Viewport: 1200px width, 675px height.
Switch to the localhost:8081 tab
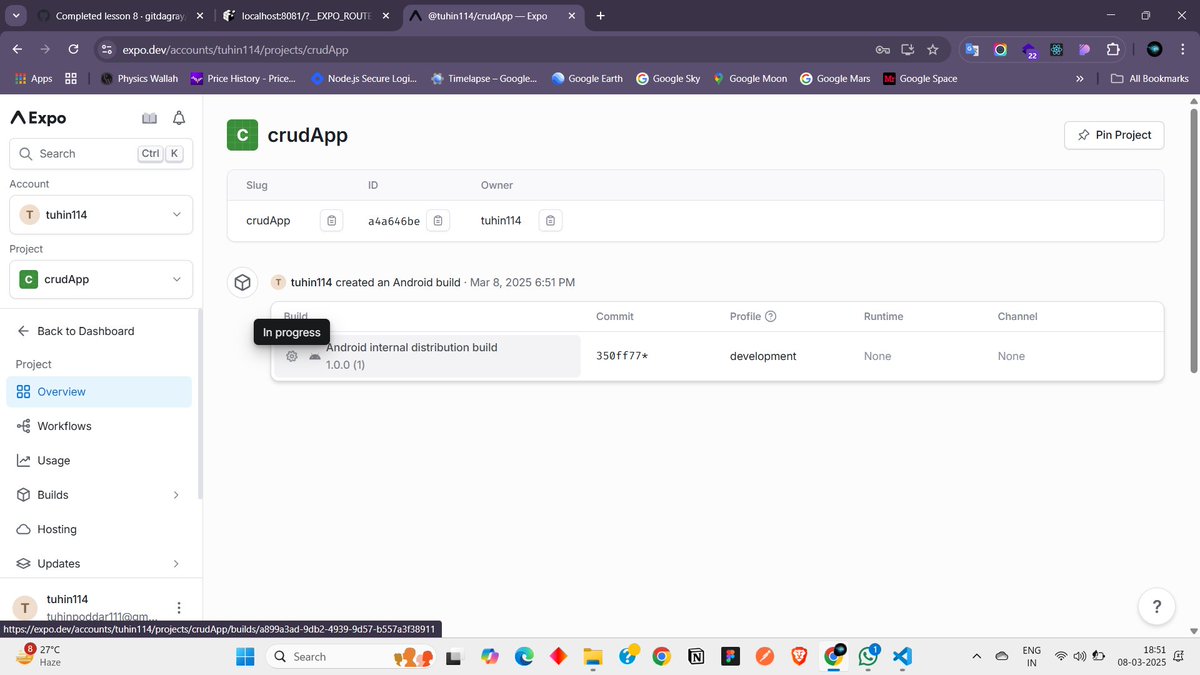305,16
